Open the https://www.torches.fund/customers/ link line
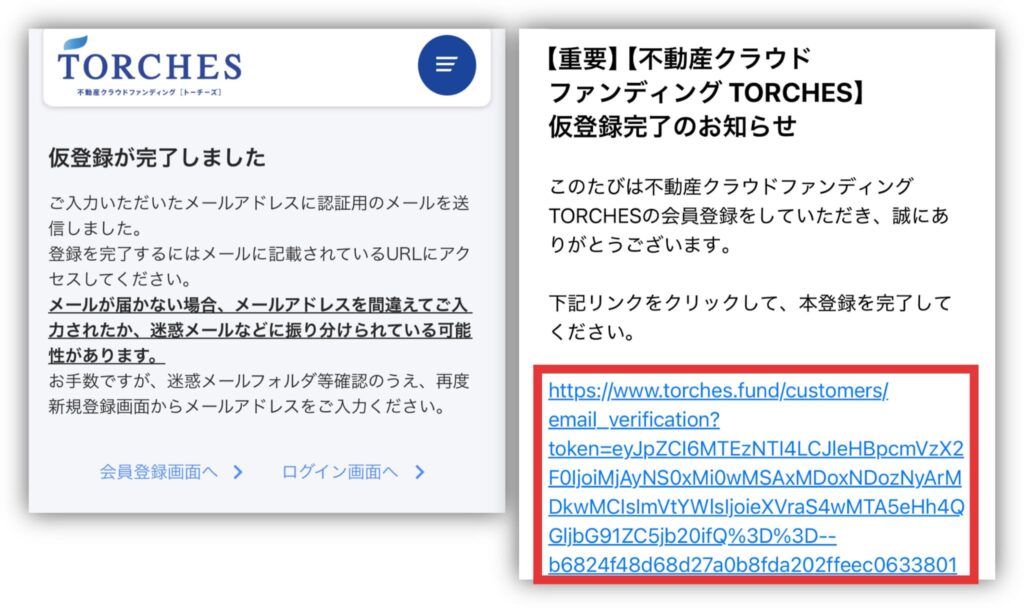This screenshot has height=608, width=1024. pyautogui.click(x=718, y=391)
